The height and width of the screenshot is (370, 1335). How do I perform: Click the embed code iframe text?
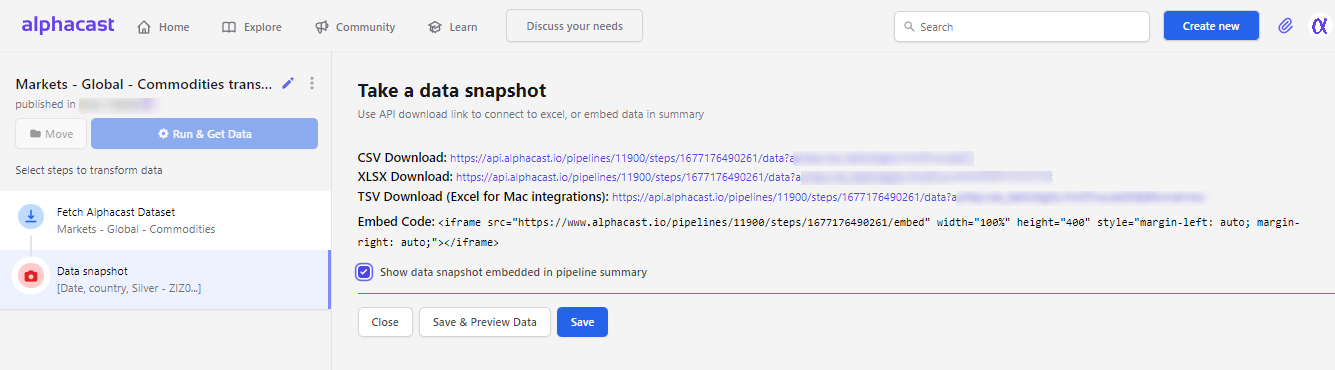point(868,232)
